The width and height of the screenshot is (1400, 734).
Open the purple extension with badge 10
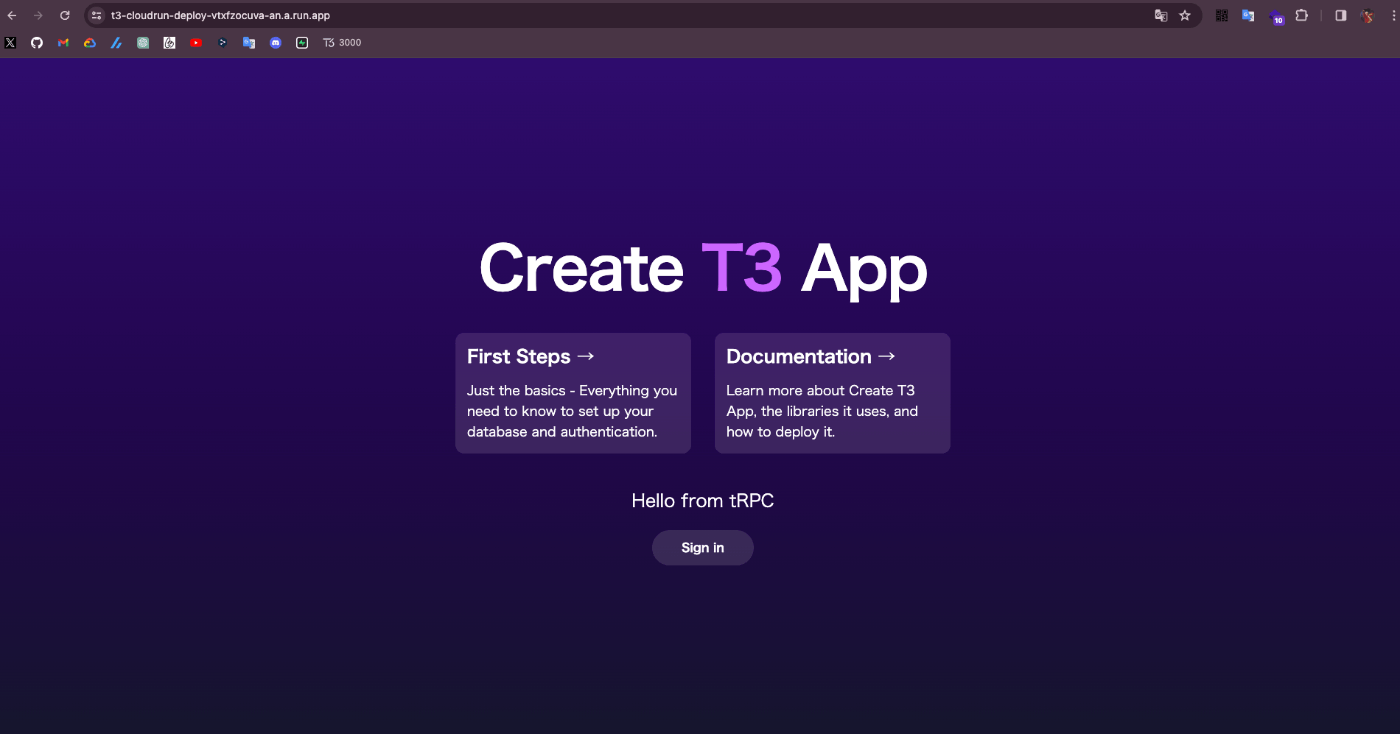(1276, 17)
